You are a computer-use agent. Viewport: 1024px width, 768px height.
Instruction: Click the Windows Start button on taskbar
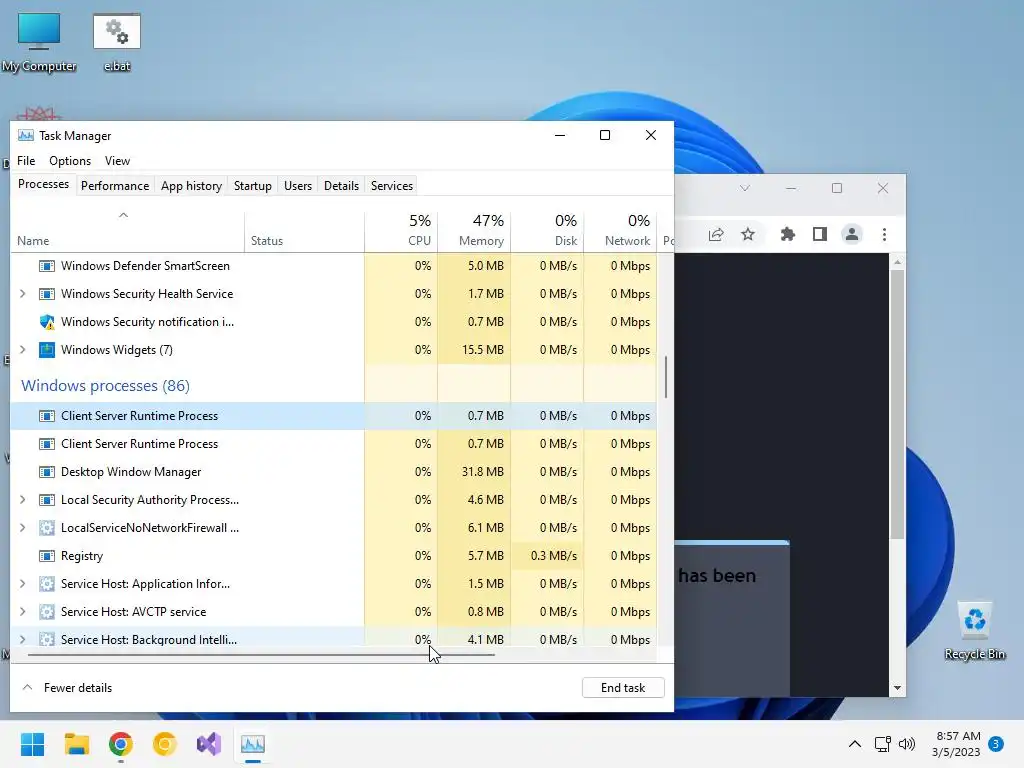tap(32, 744)
